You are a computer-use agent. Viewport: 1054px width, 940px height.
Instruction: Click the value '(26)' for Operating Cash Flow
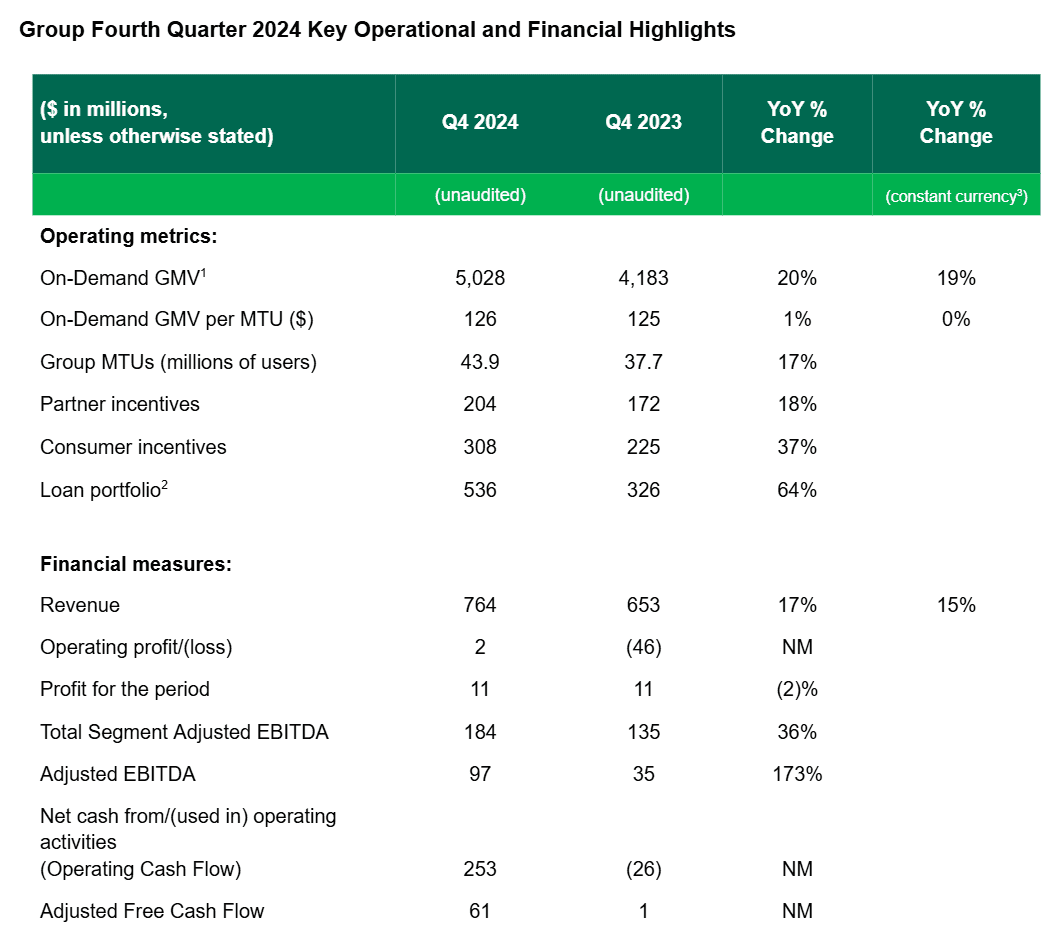(643, 869)
